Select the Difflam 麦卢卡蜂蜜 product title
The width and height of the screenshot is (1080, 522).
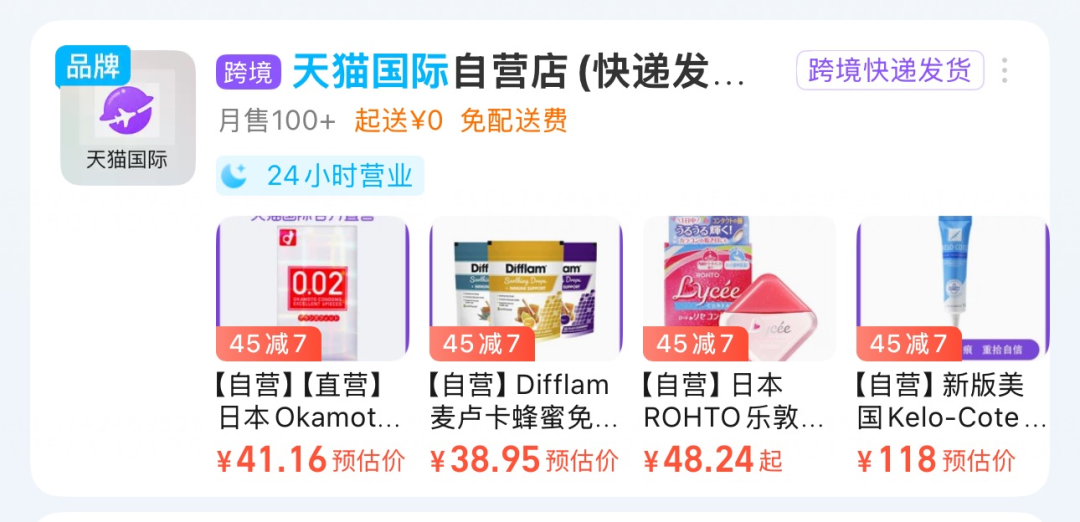click(x=523, y=401)
